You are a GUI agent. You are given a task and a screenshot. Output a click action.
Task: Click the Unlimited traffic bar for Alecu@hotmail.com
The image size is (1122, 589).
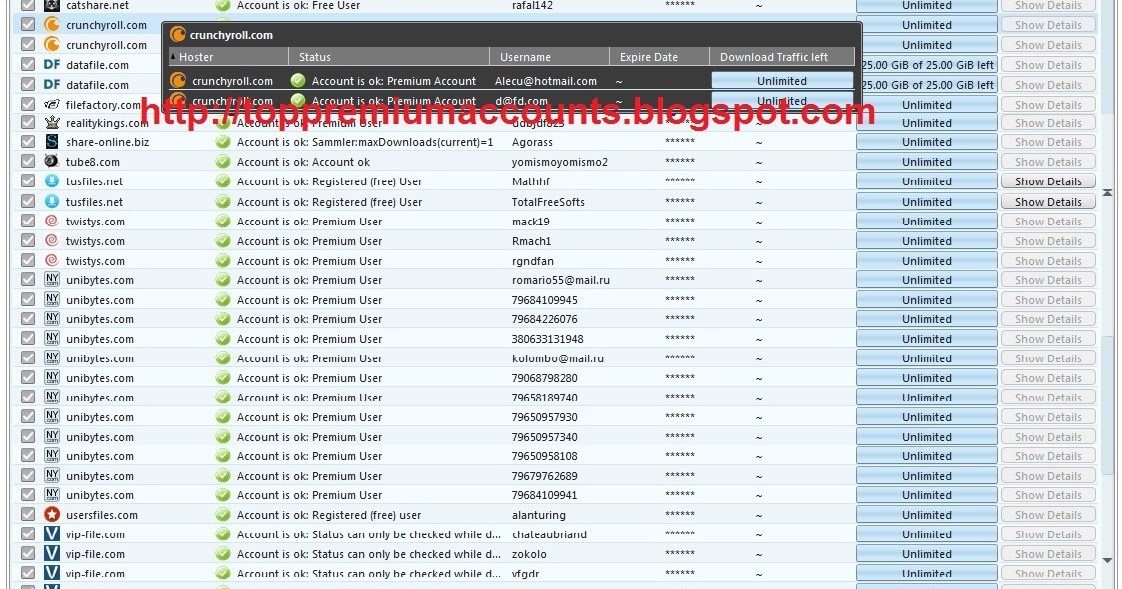[x=782, y=81]
